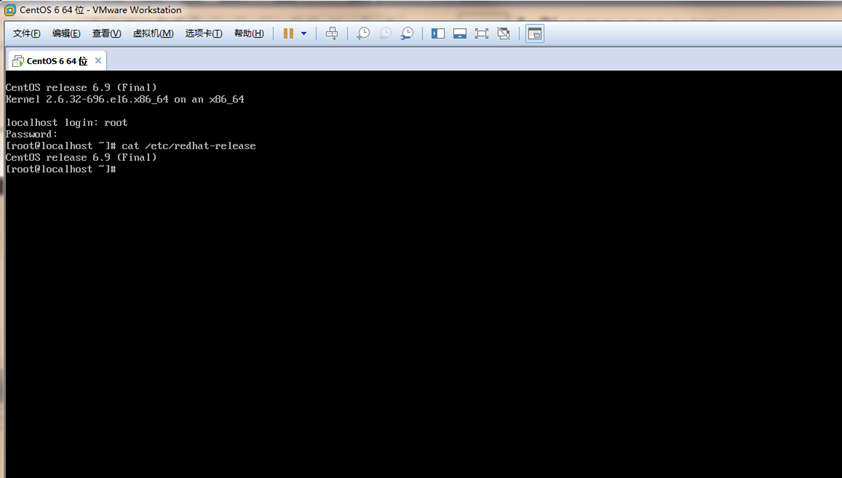Click the cat /etc/redhat-release command text
Image resolution: width=842 pixels, height=478 pixels.
188,146
